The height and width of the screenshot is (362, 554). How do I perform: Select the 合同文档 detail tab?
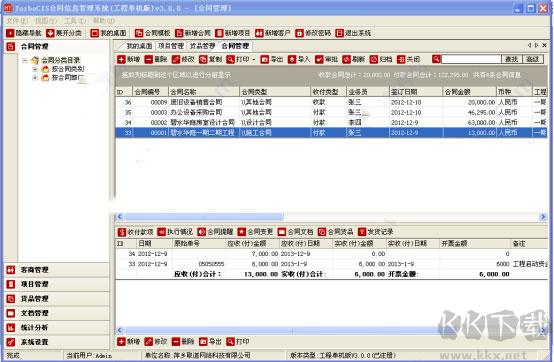[x=296, y=232]
